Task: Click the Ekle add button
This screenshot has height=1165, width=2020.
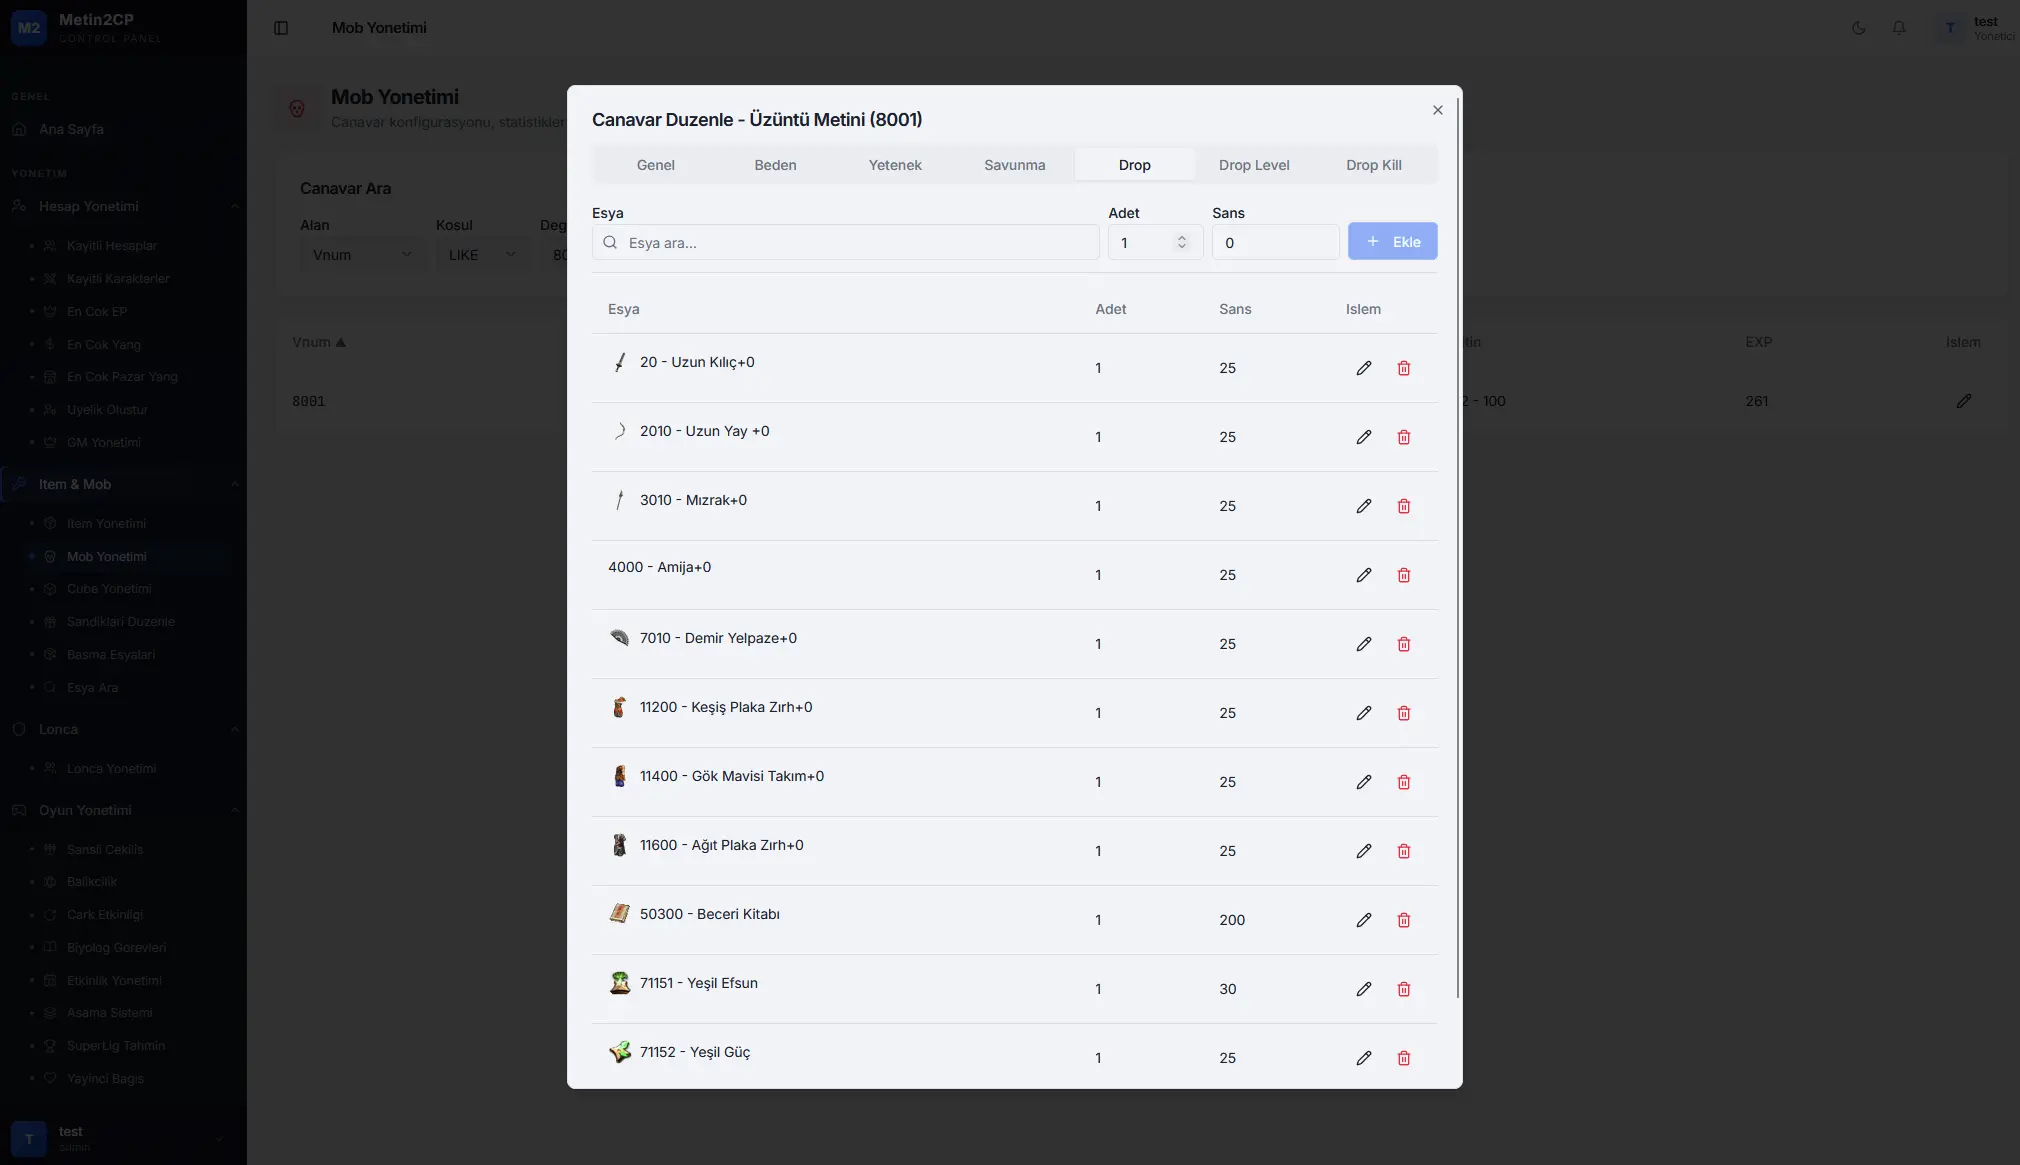Action: [x=1392, y=242]
